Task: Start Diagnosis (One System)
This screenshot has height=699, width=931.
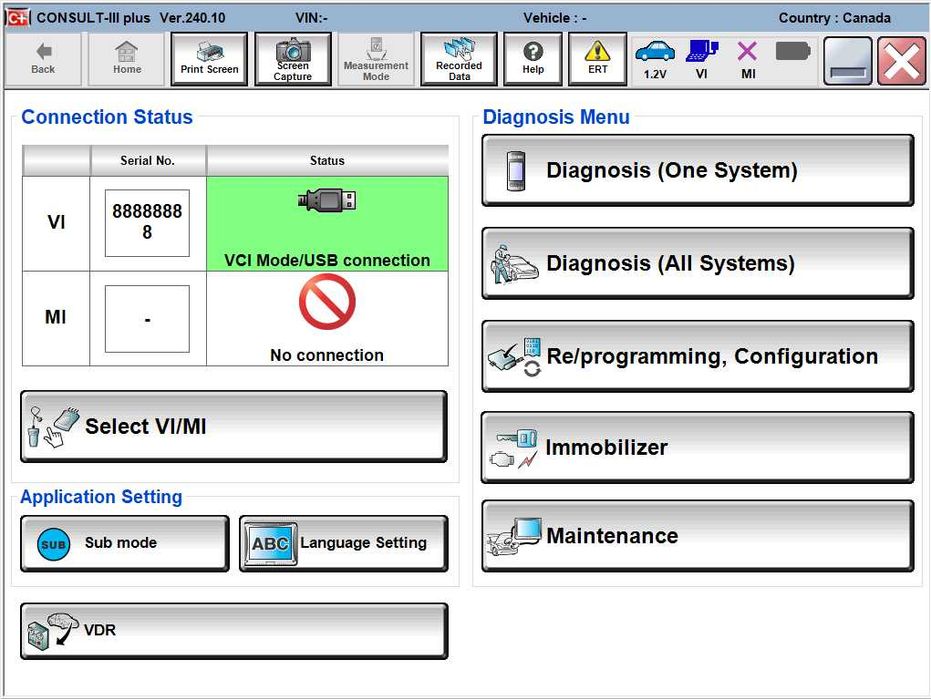Action: [x=698, y=170]
